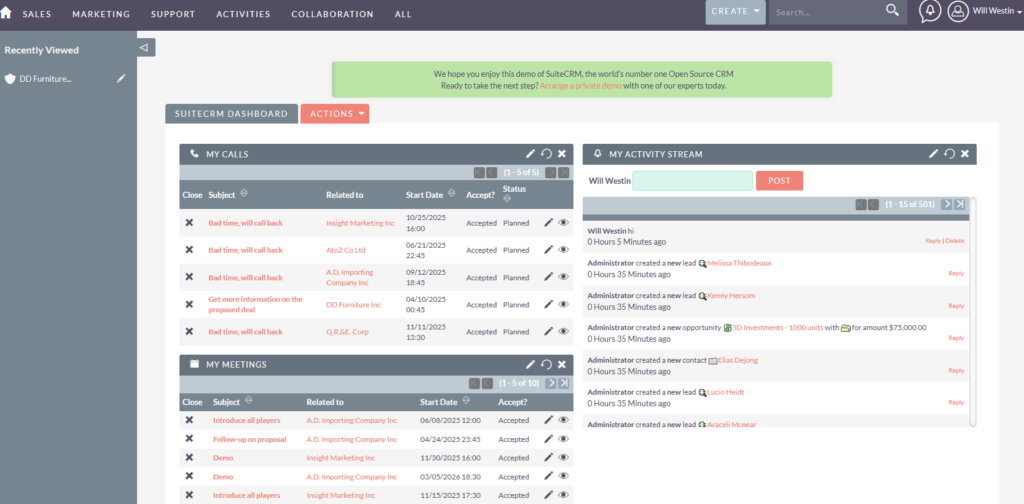Viewport: 1024px width, 504px height.
Task: View details of 03/05/2026 Demo meeting
Action: (x=564, y=477)
